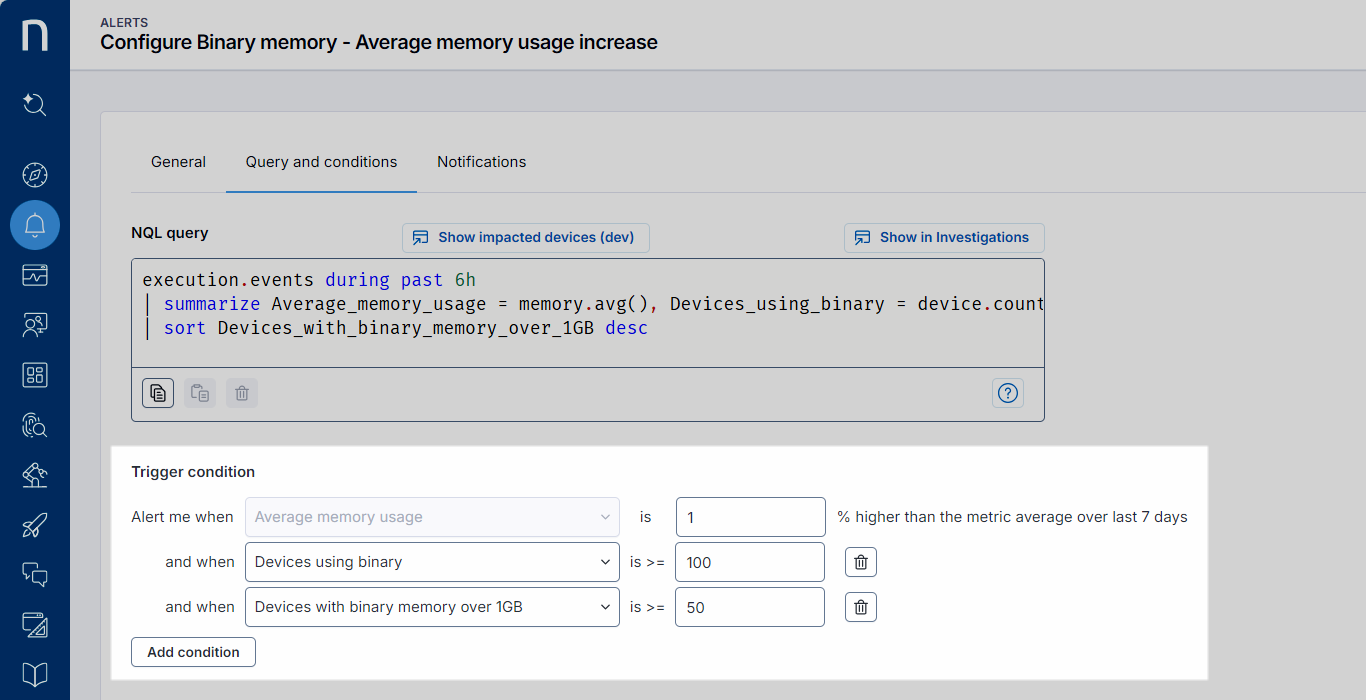Remove the 'Devices with binary memory over 1GB' condition
1366x700 pixels.
pos(860,607)
